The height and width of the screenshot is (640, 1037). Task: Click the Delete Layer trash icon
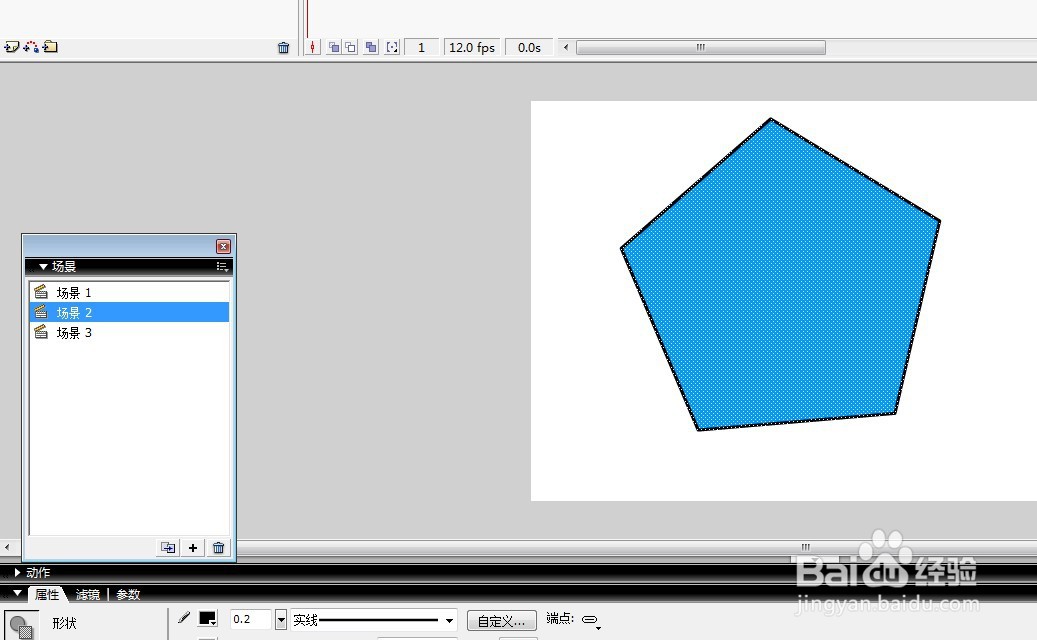point(283,48)
